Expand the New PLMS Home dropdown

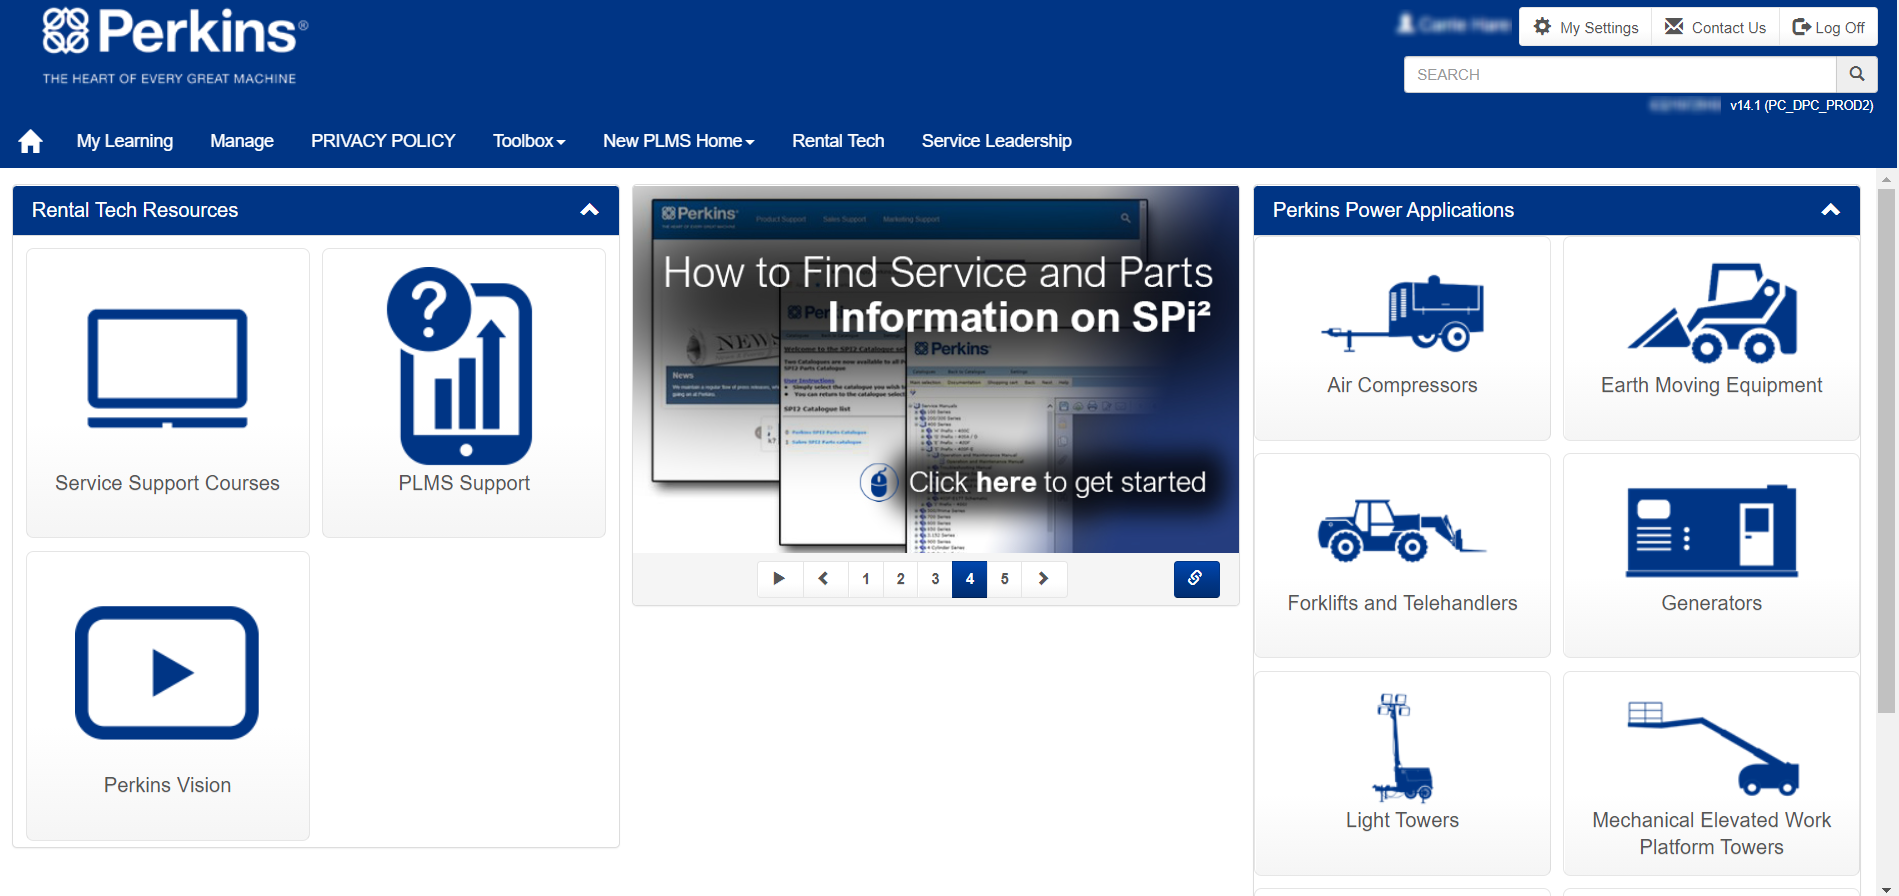[678, 141]
